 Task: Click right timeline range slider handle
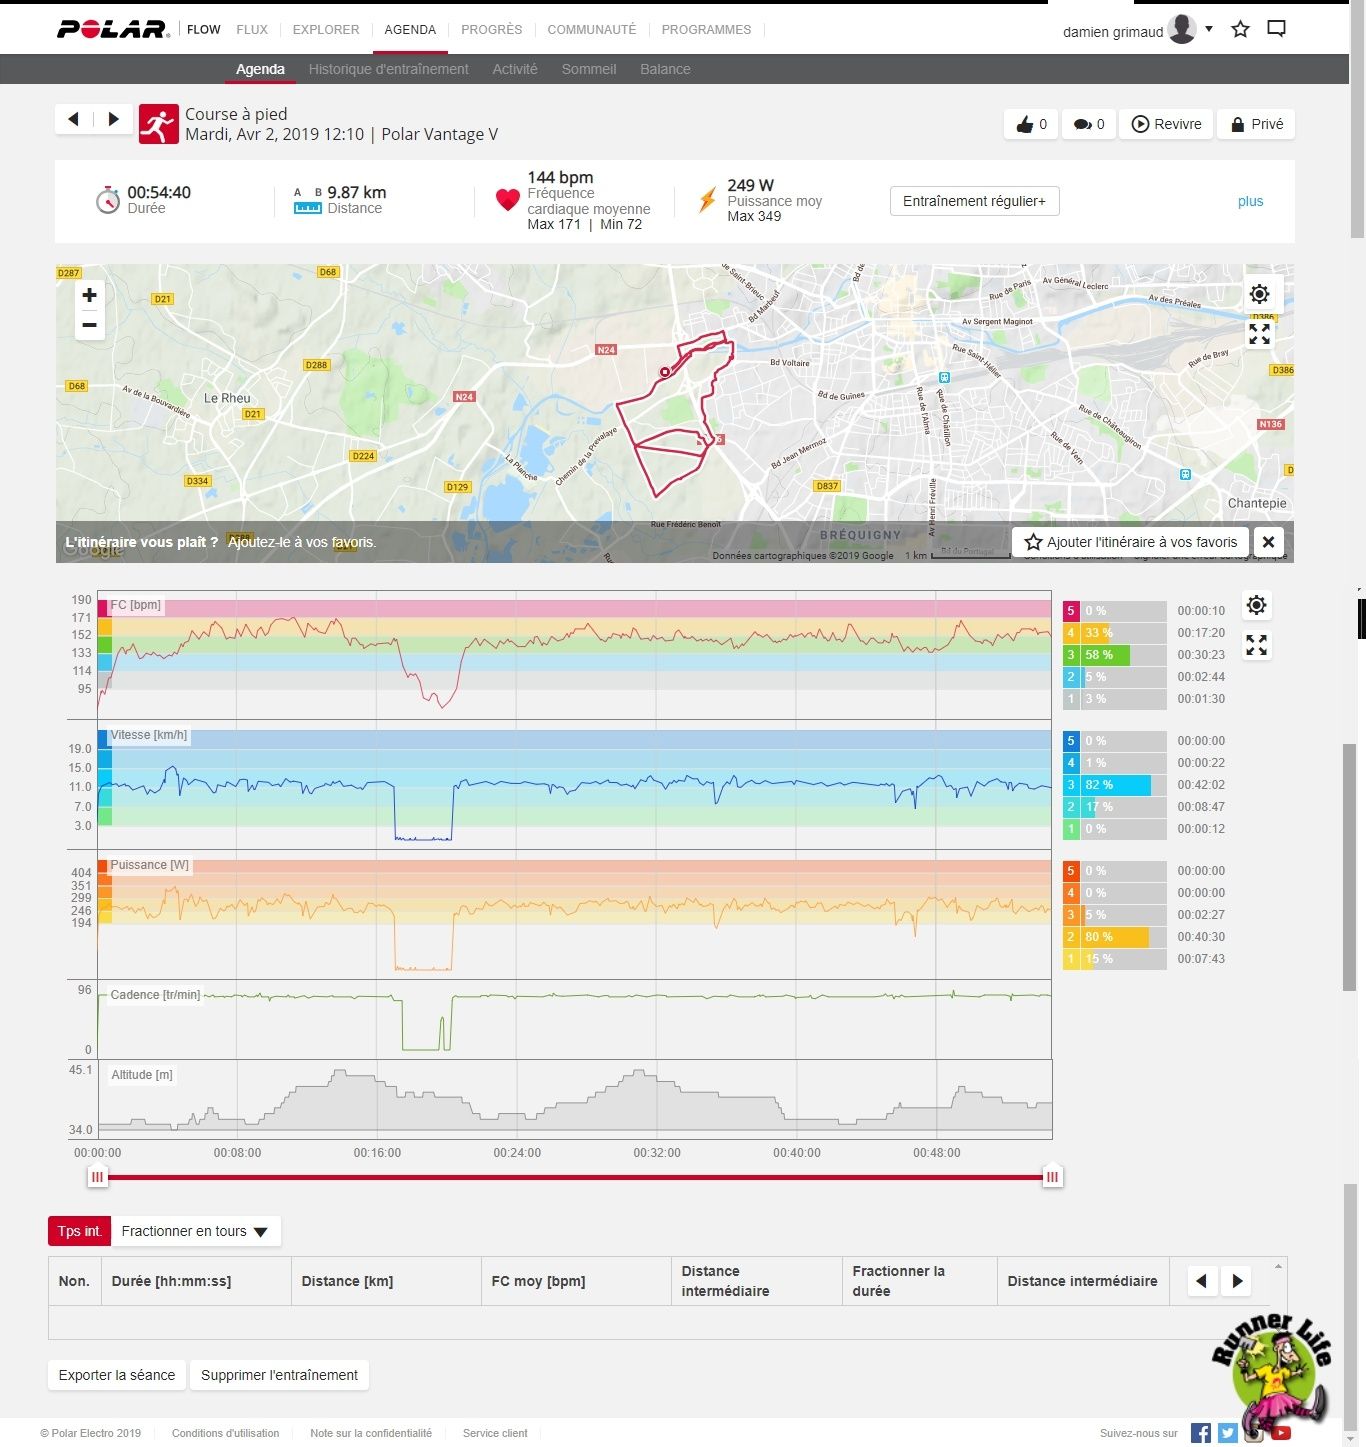pyautogui.click(x=1052, y=1177)
